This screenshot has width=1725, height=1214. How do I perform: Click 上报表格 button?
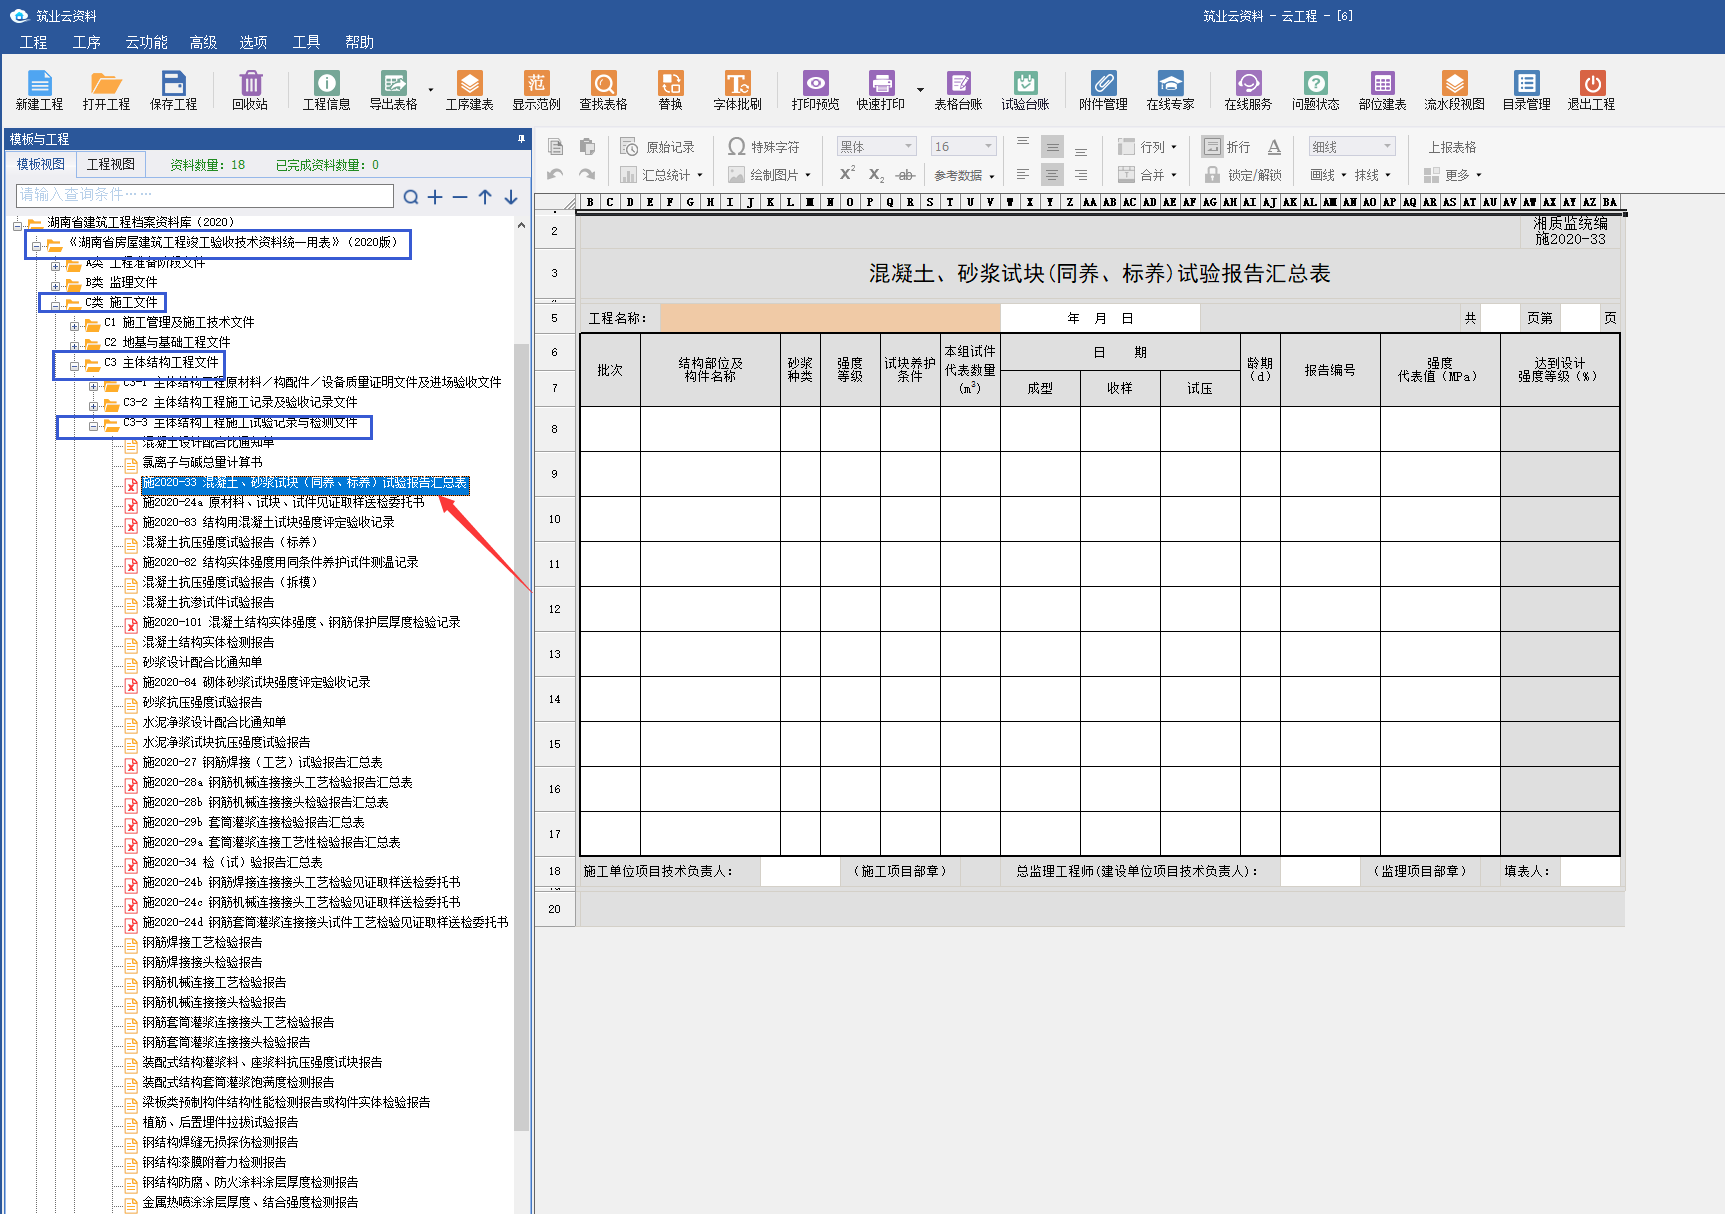coord(1451,147)
